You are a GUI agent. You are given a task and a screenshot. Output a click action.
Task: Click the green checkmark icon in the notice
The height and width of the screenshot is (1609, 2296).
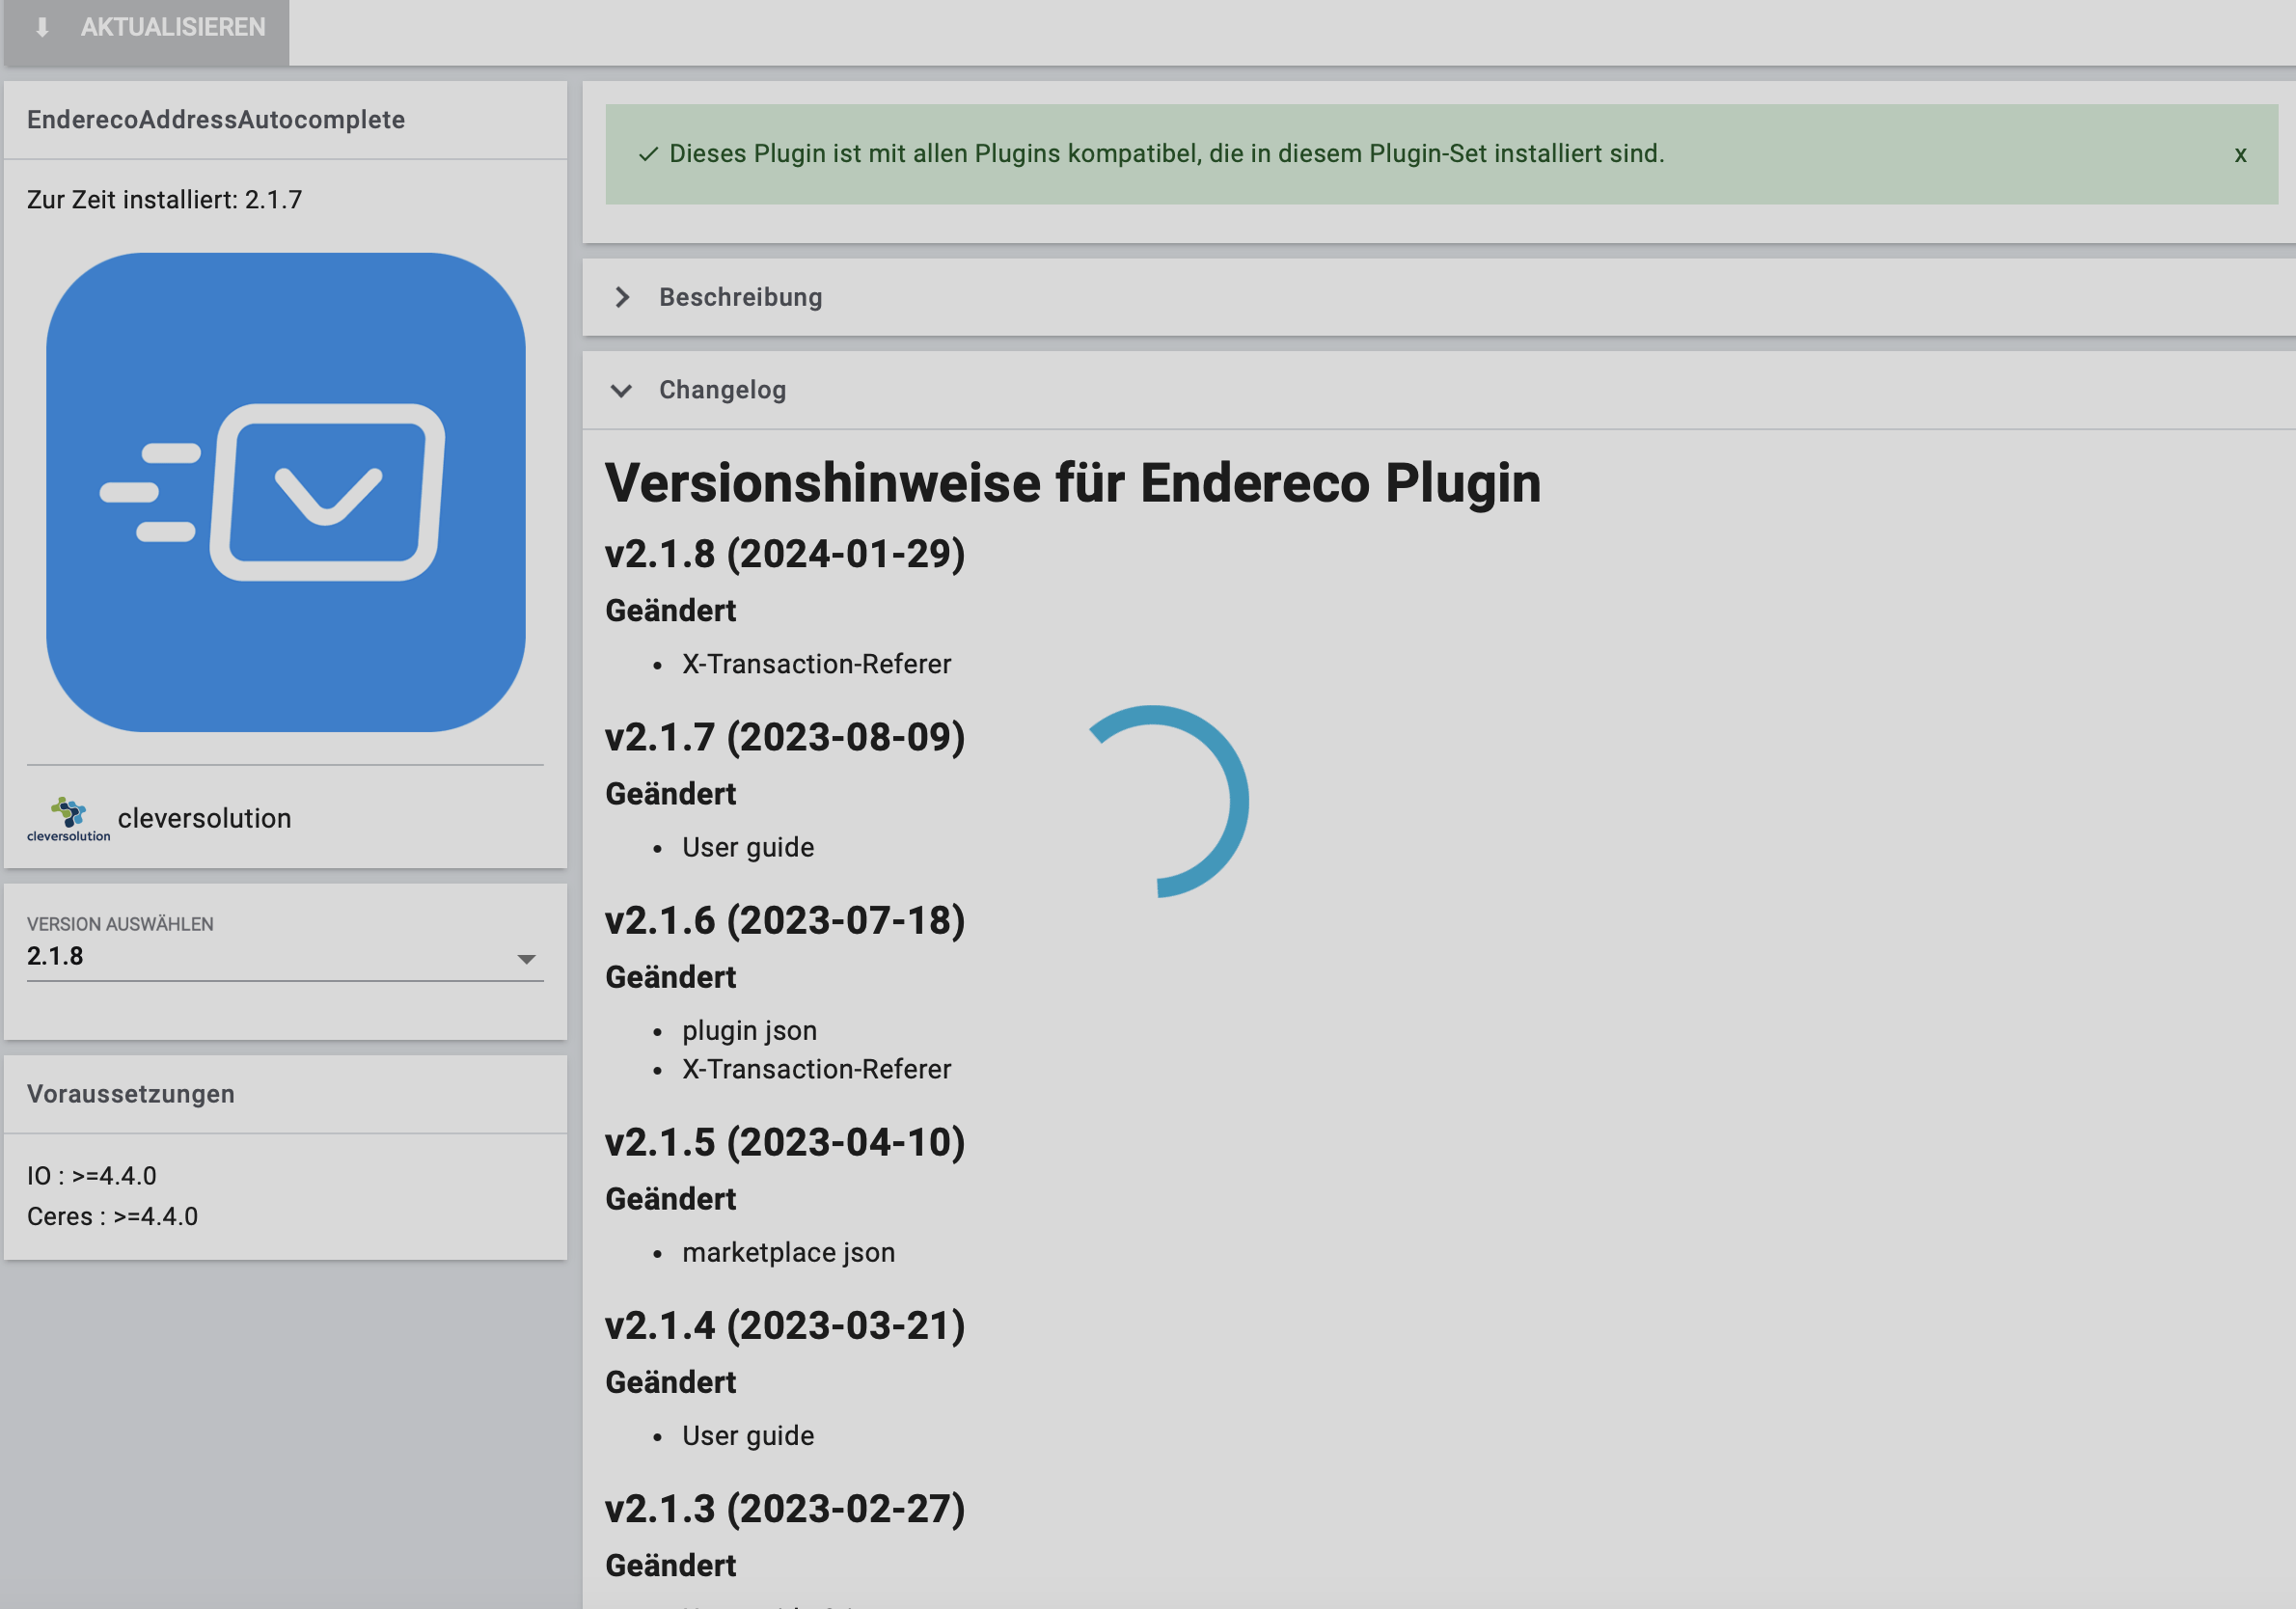pyautogui.click(x=648, y=154)
